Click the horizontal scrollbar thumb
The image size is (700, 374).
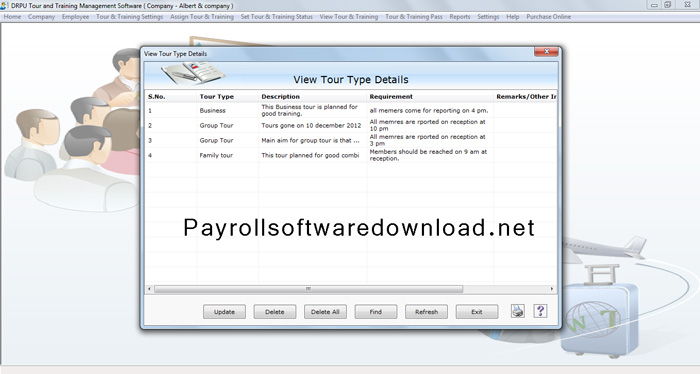308,289
